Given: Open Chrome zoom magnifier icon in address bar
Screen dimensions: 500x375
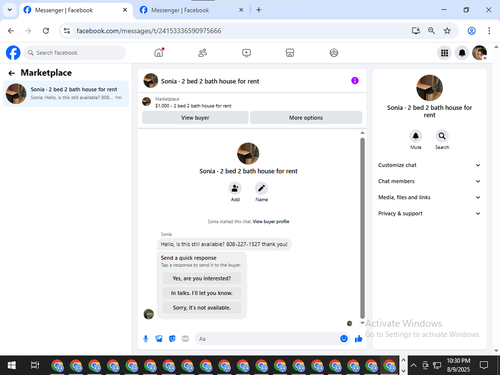Looking at the screenshot, I should point(431,31).
